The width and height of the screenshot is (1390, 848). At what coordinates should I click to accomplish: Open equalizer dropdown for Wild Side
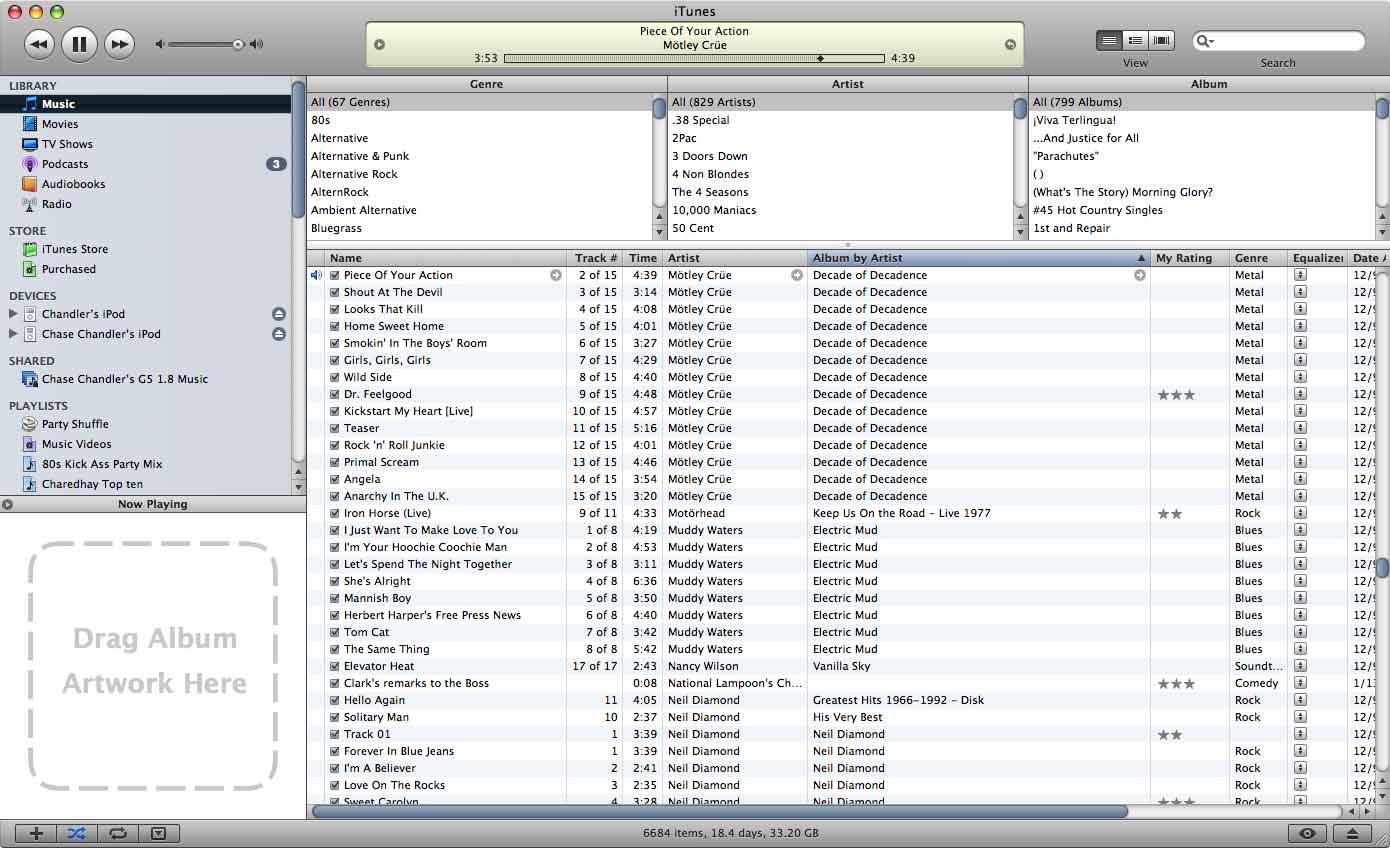(x=1300, y=377)
